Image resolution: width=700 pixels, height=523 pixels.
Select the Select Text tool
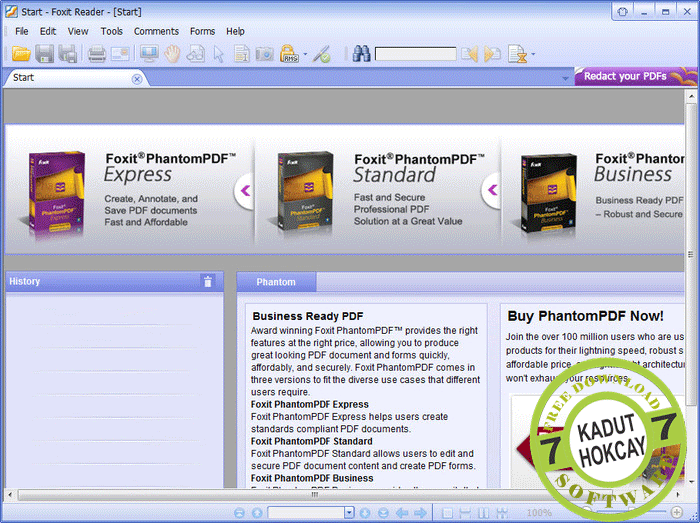(242, 54)
